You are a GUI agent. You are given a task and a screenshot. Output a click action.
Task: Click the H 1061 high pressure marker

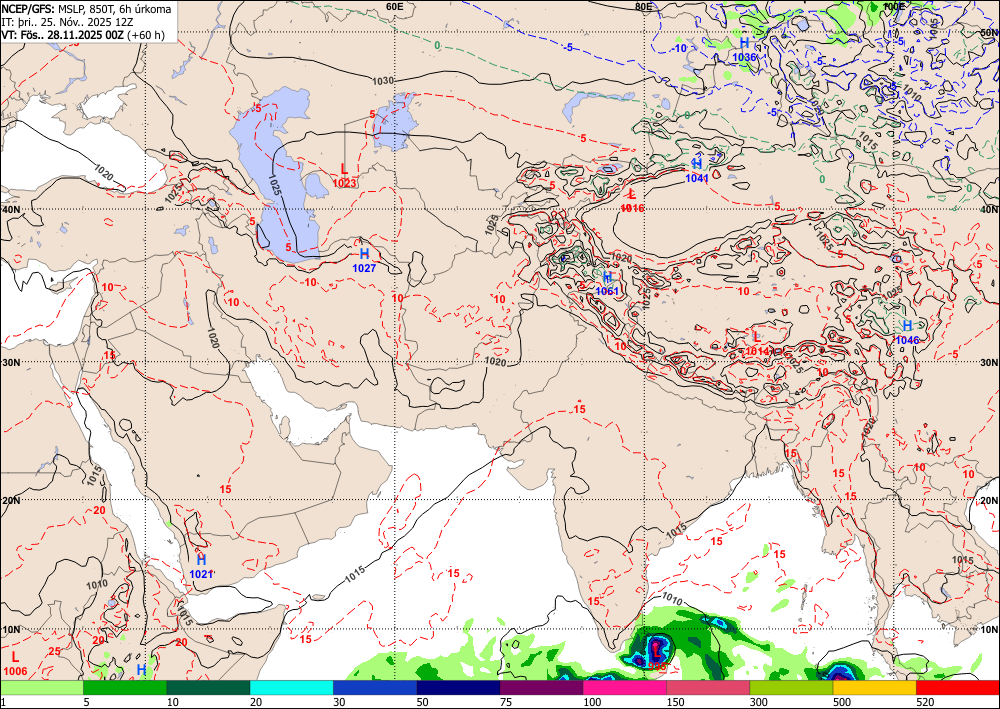coord(607,284)
